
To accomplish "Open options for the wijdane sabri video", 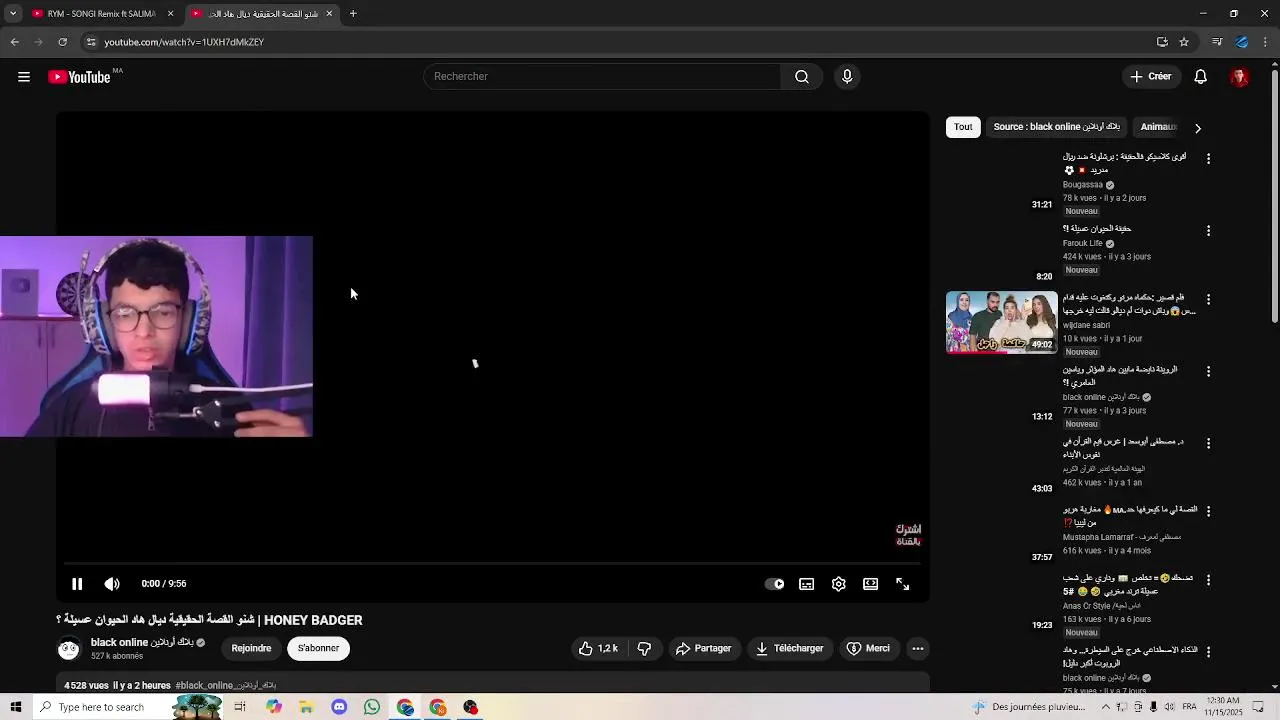I will click(1208, 300).
